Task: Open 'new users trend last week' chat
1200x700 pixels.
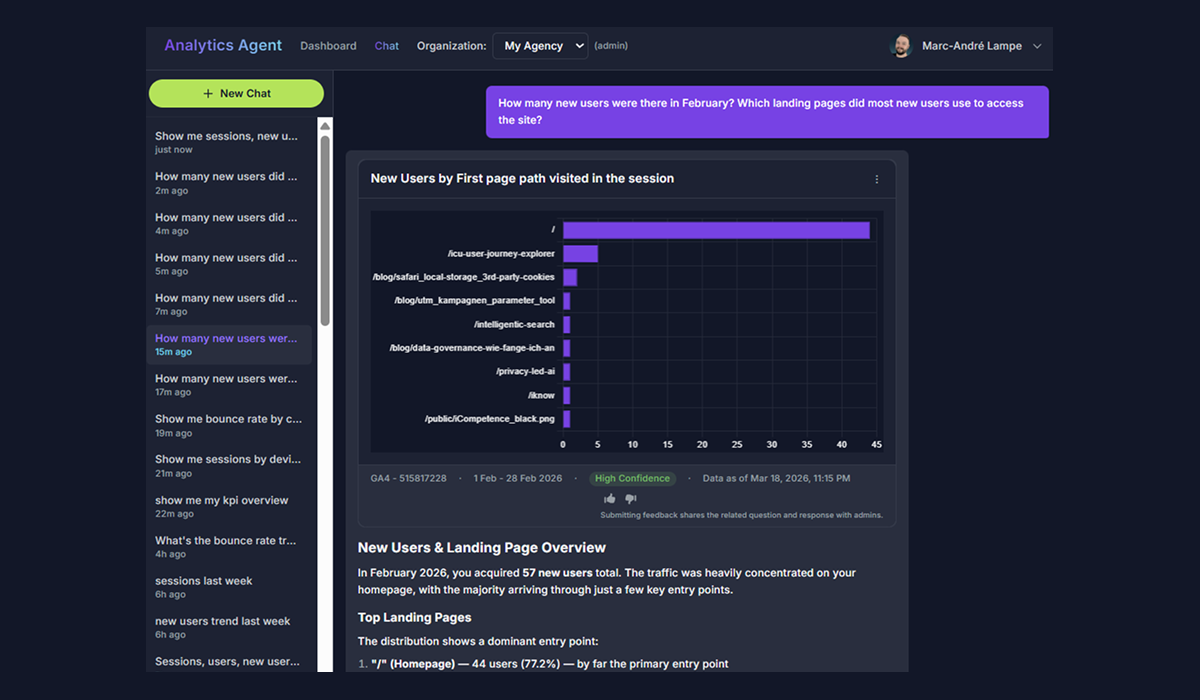Action: [x=231, y=627]
